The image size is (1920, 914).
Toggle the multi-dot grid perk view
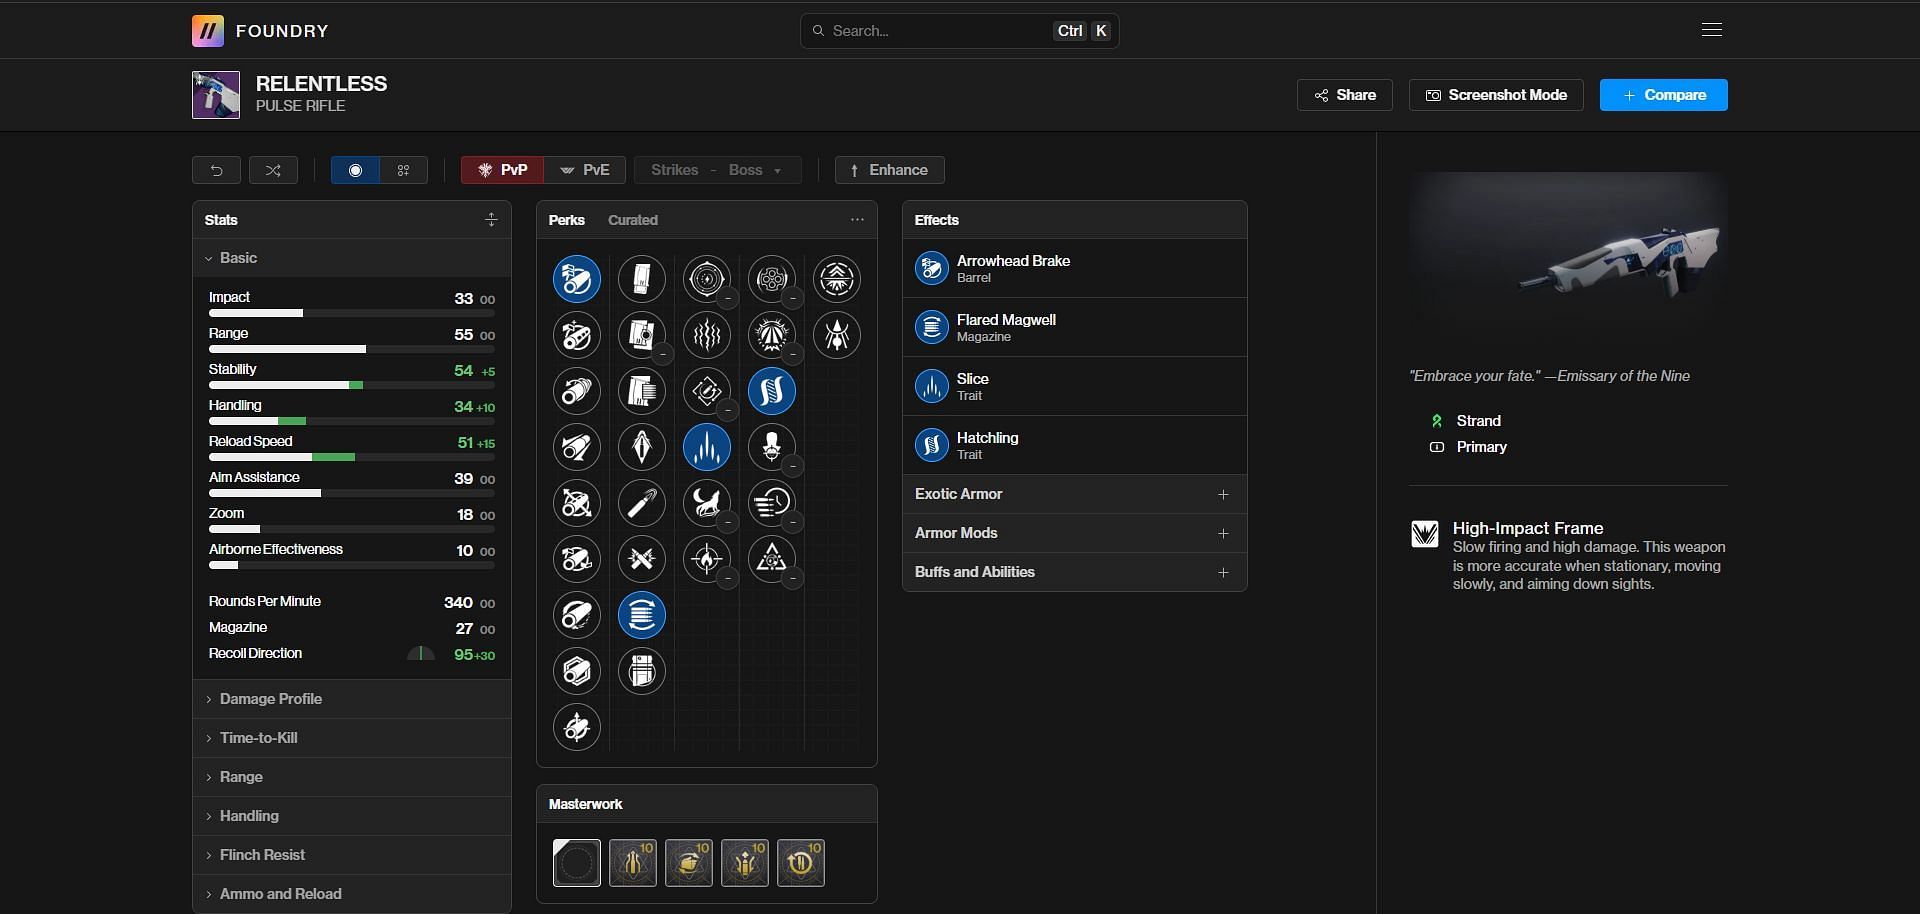coord(404,170)
